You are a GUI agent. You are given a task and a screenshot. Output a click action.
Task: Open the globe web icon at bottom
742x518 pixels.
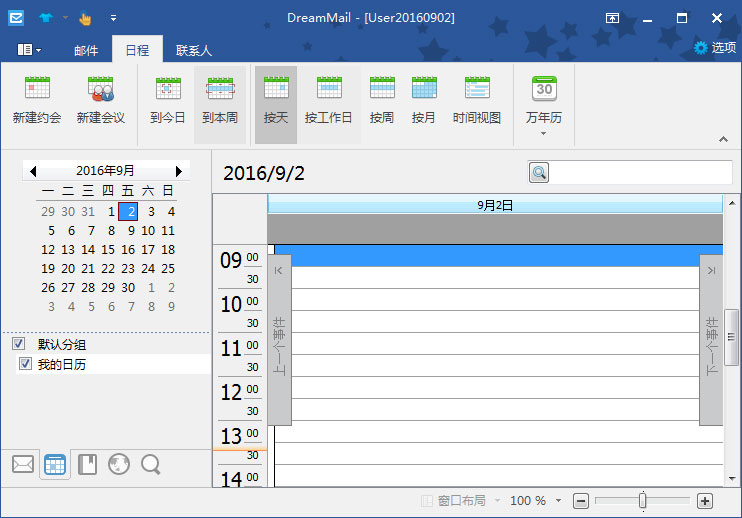pos(119,464)
